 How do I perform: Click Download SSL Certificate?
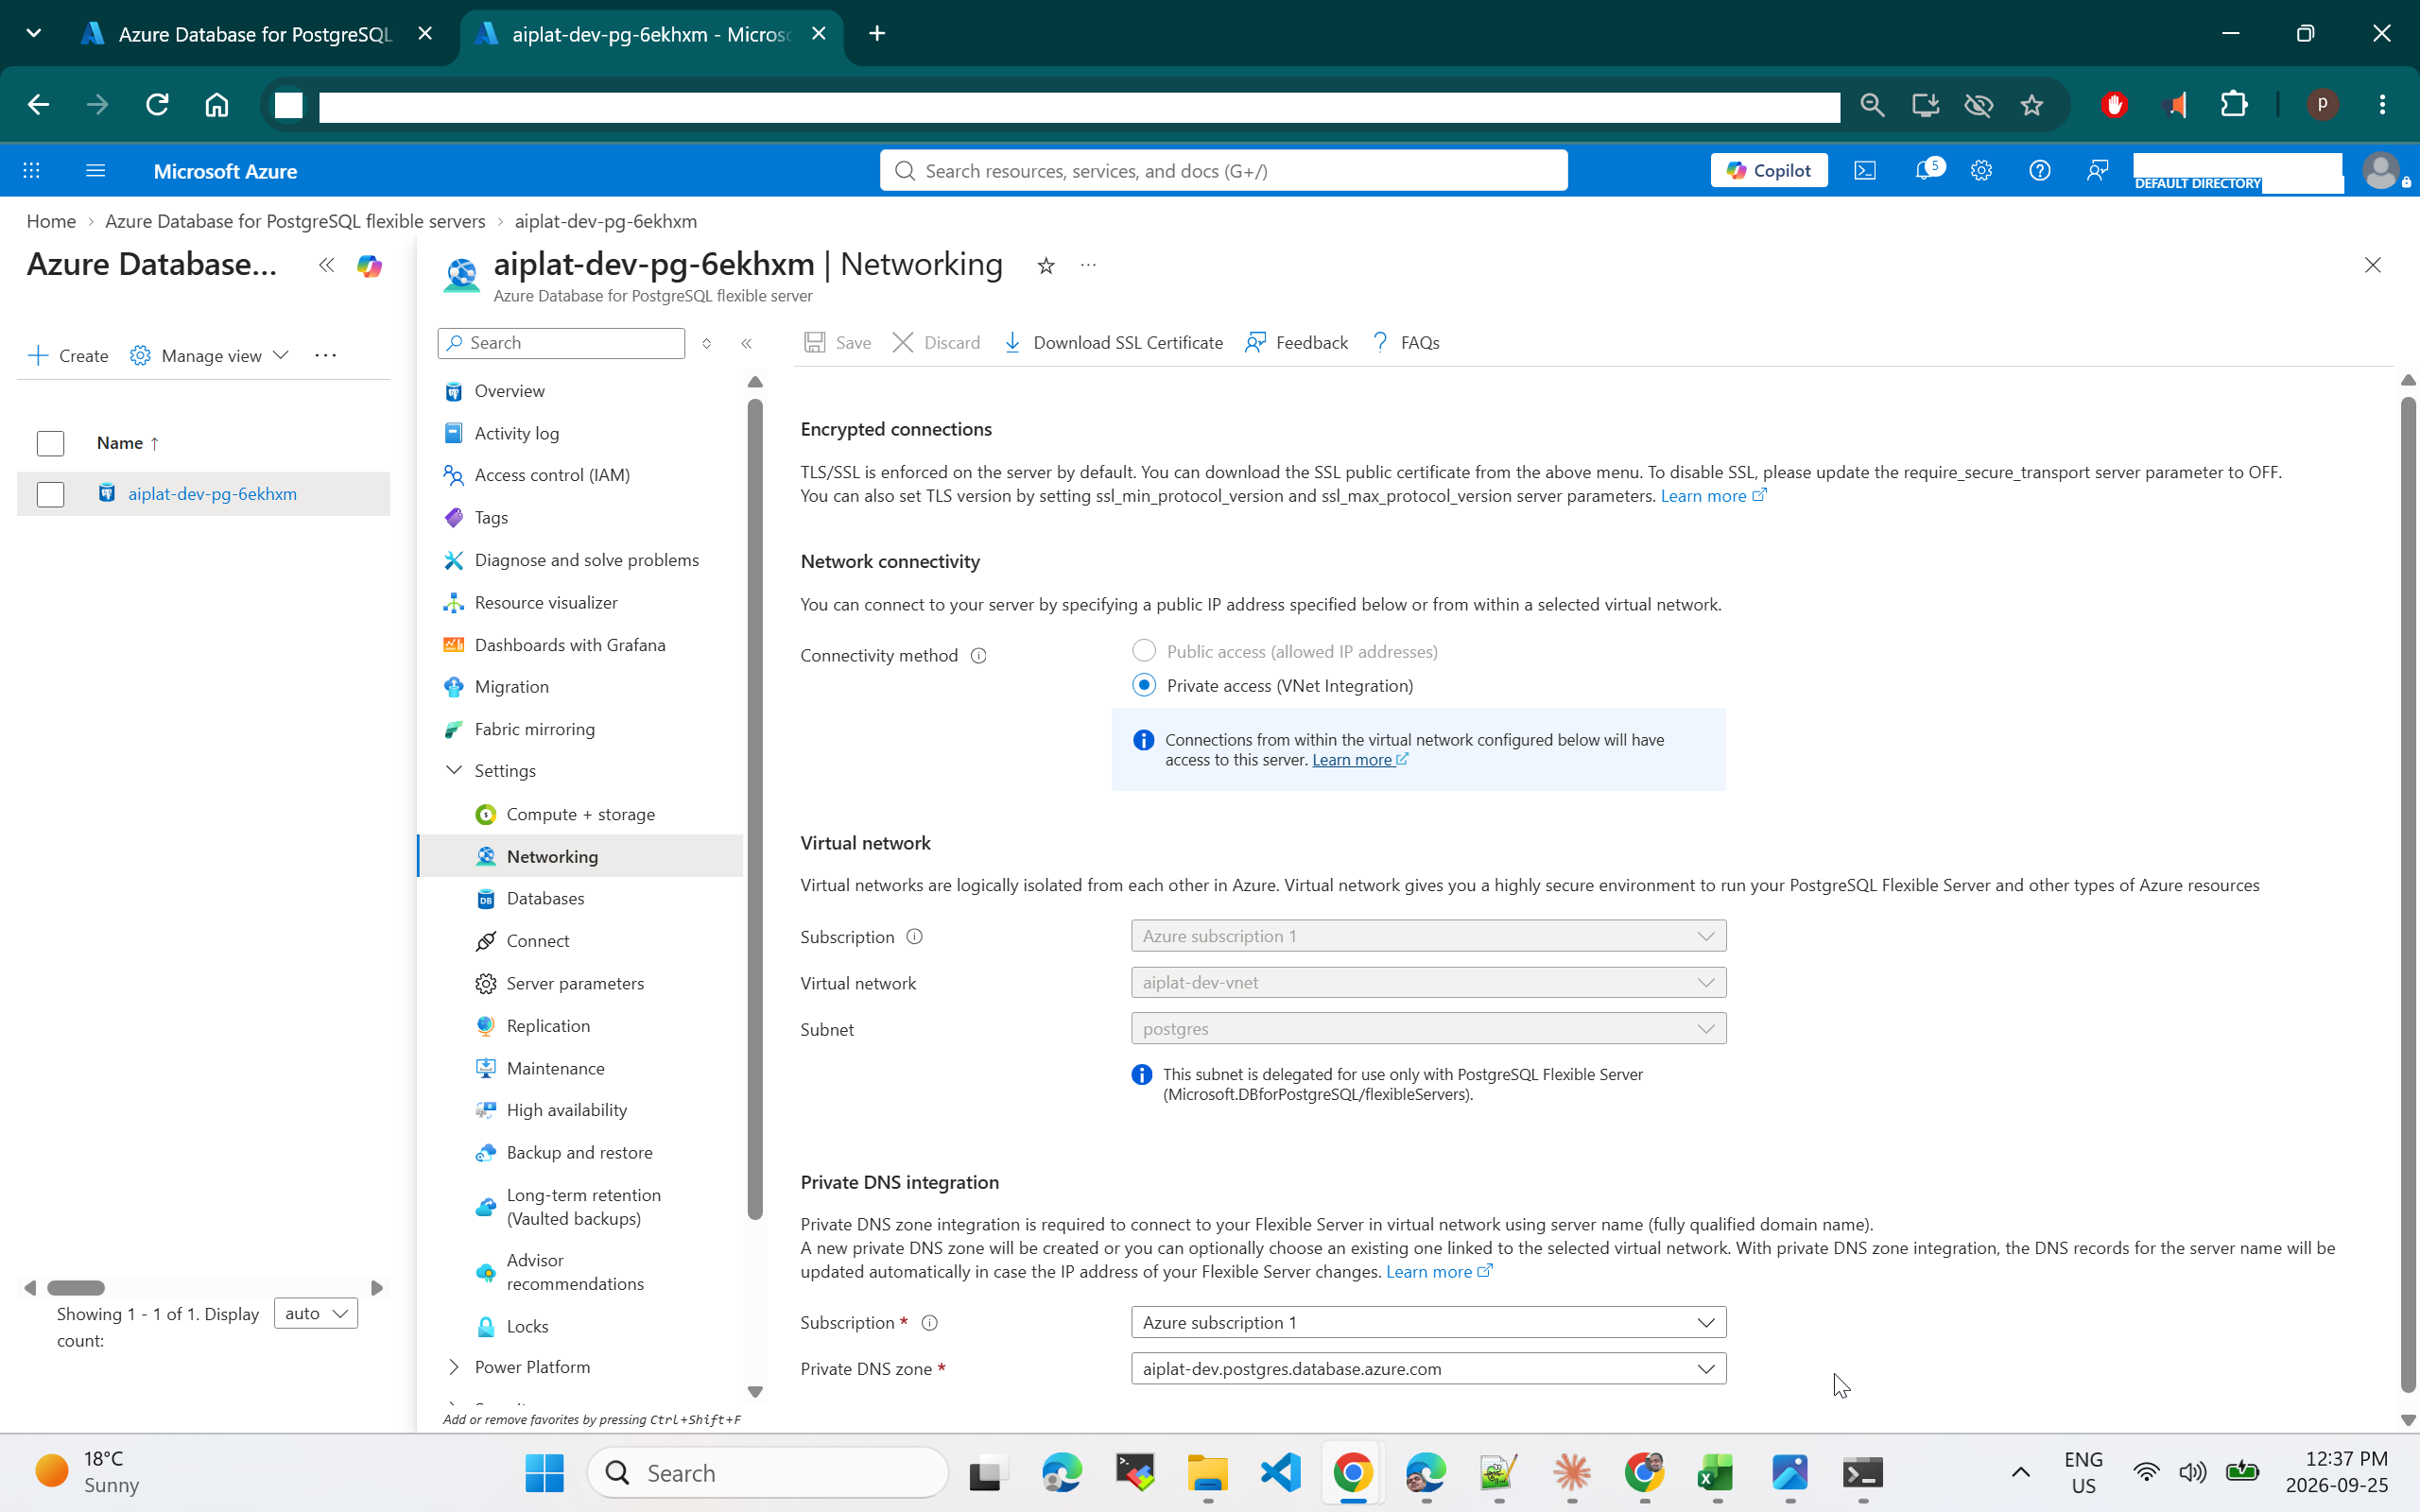1112,343
